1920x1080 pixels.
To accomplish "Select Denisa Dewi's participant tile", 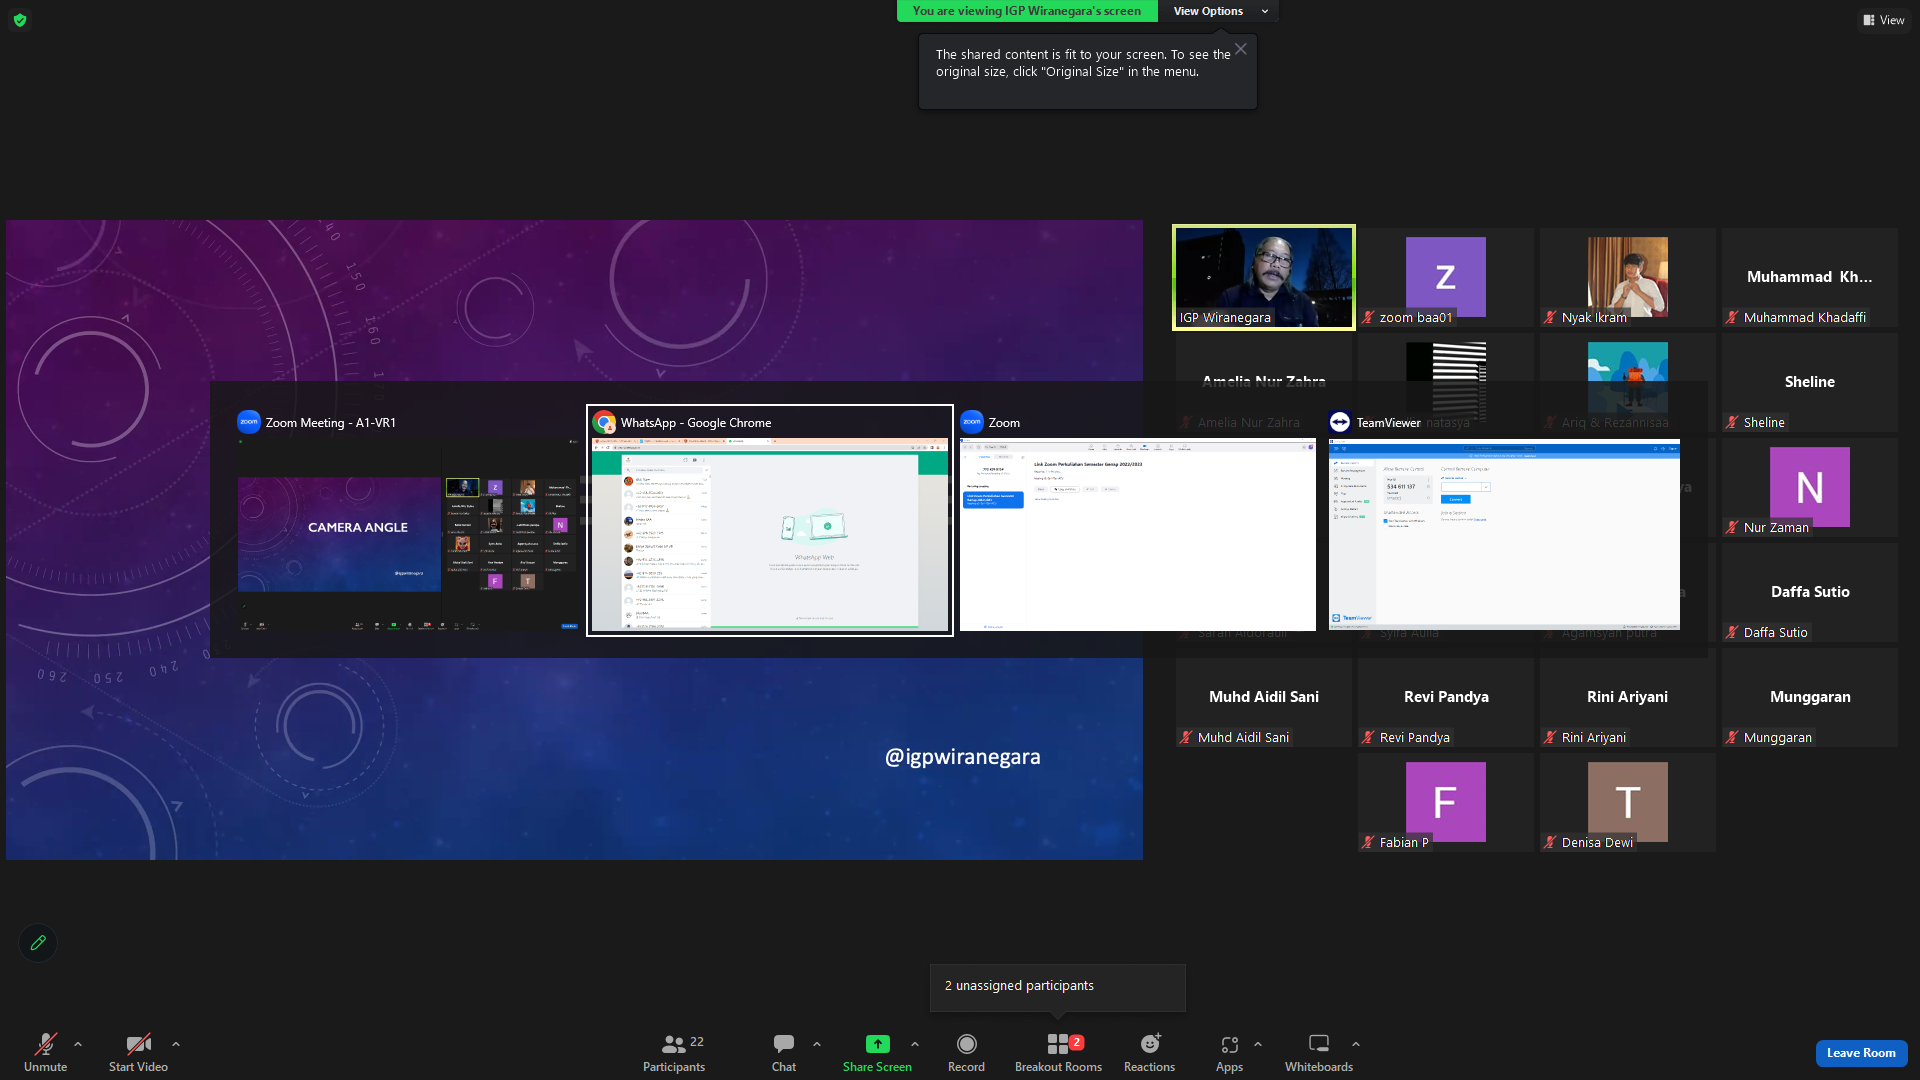I will pyautogui.click(x=1628, y=802).
